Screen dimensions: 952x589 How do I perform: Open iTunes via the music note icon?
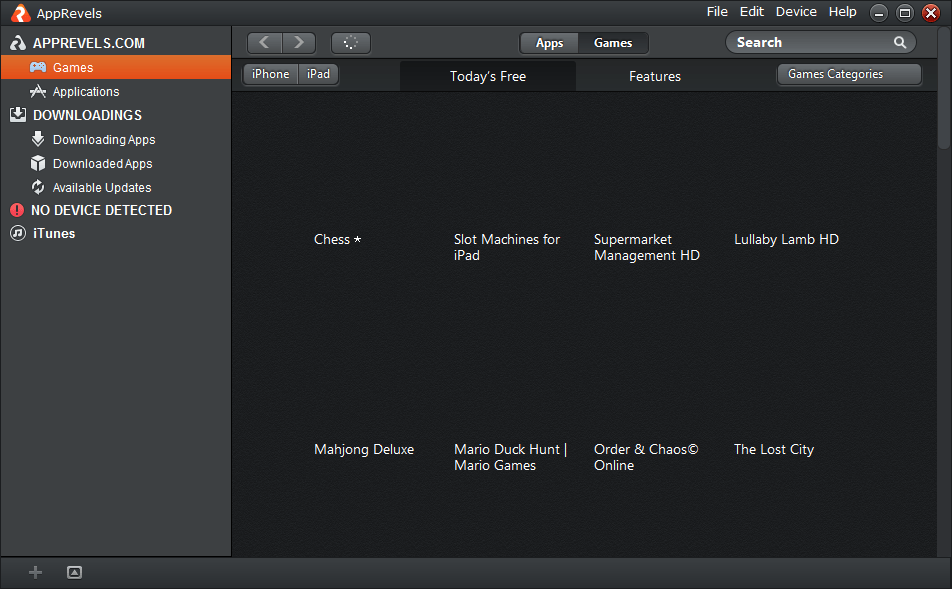(x=17, y=233)
